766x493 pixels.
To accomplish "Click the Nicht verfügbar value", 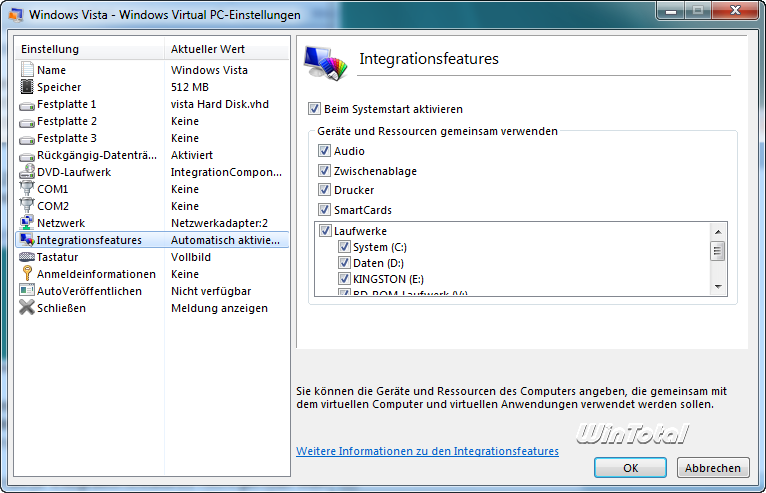I will coord(211,291).
